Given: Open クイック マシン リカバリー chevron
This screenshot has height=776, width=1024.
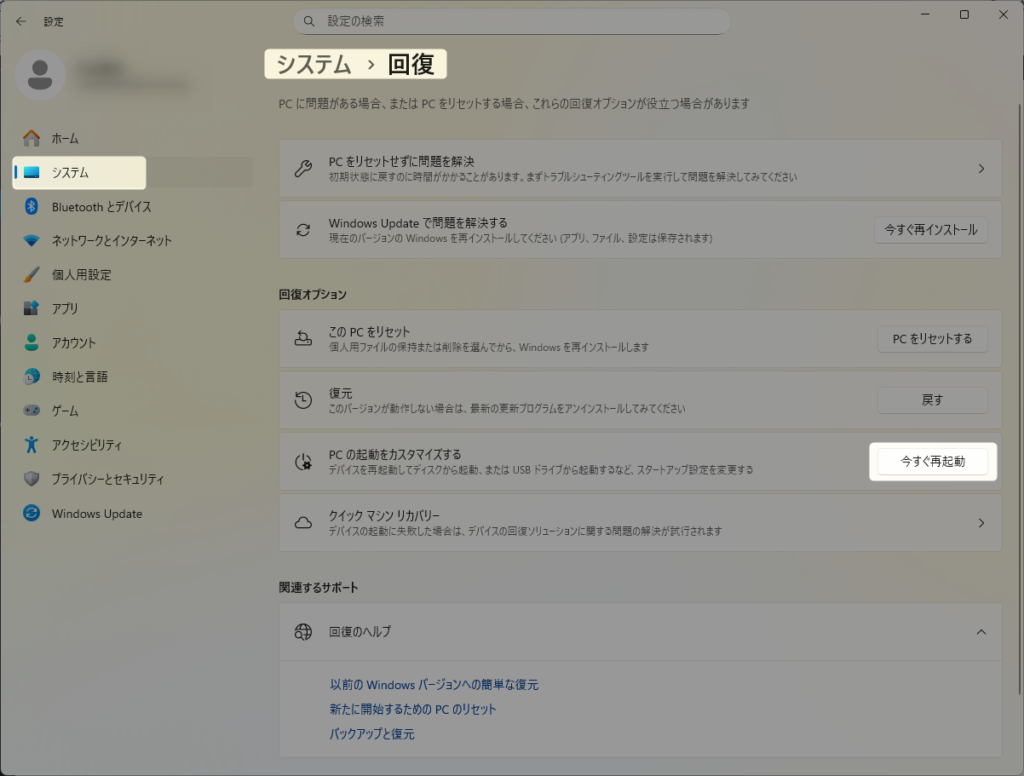Looking at the screenshot, I should tap(981, 523).
